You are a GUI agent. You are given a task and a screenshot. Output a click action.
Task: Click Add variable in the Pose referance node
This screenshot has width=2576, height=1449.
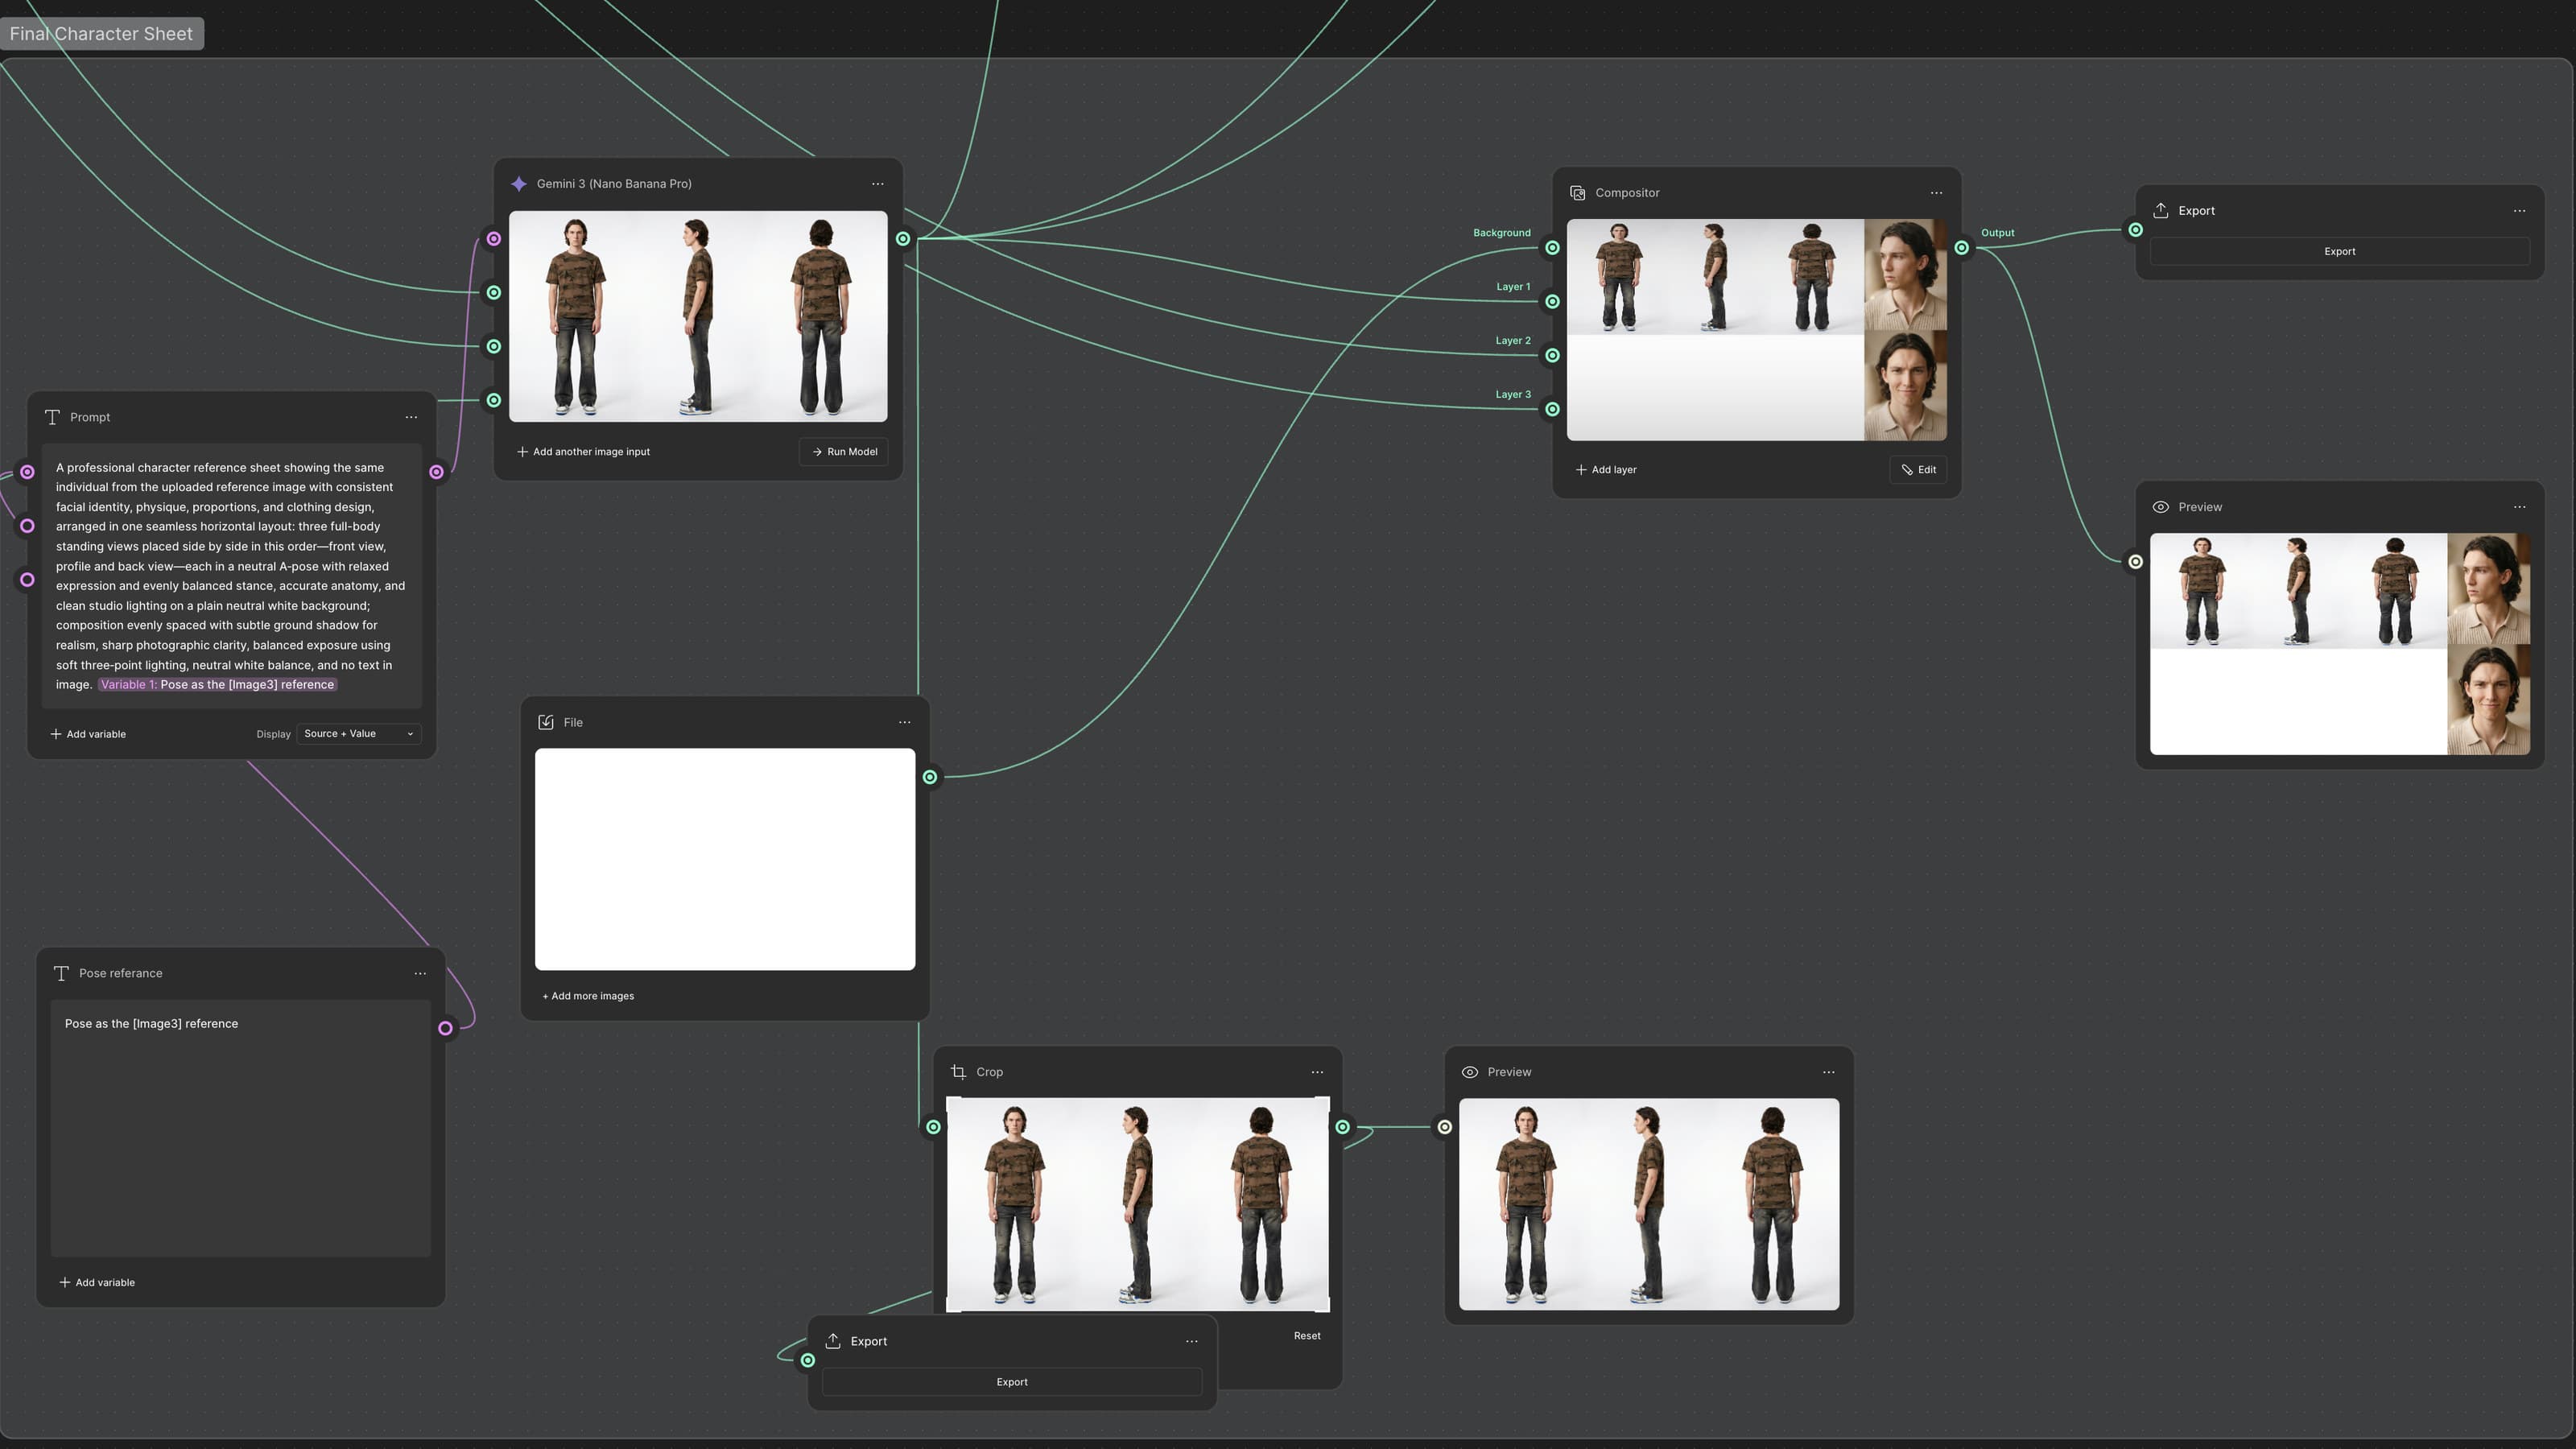pos(97,1282)
